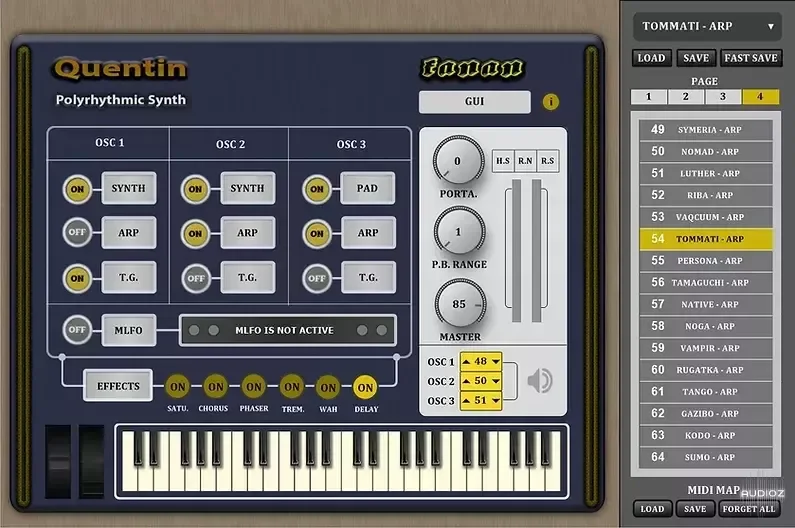Click the MASTER volume knob

click(x=460, y=304)
